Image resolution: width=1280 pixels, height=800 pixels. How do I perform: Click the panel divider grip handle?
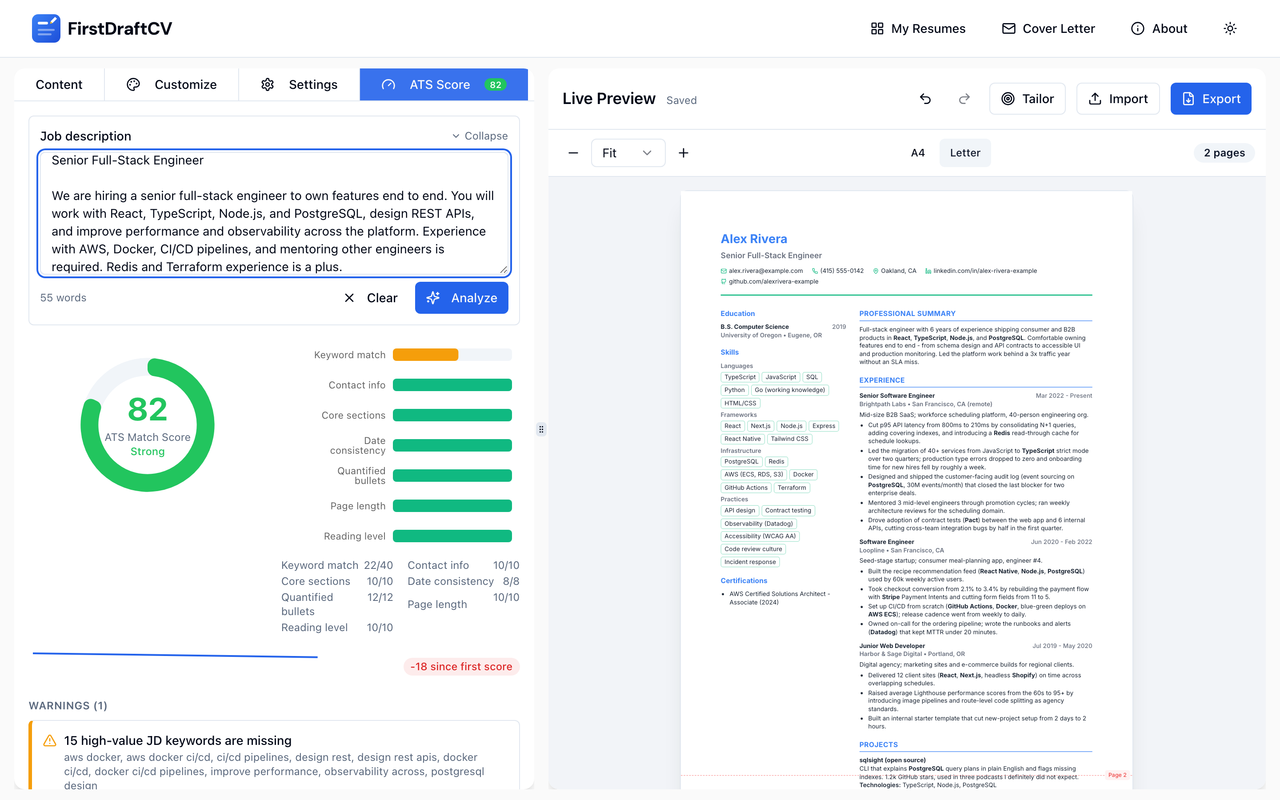point(541,429)
